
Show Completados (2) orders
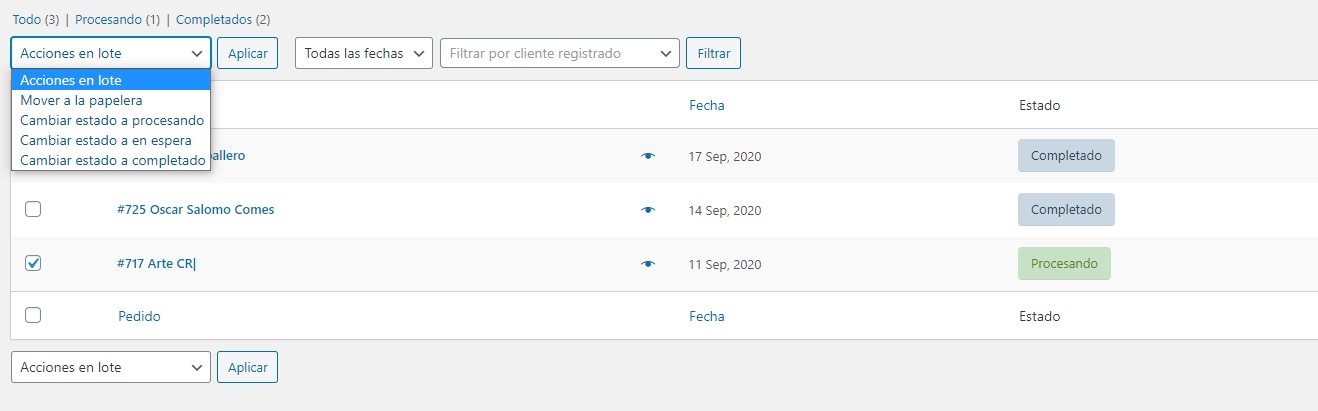click(x=223, y=19)
